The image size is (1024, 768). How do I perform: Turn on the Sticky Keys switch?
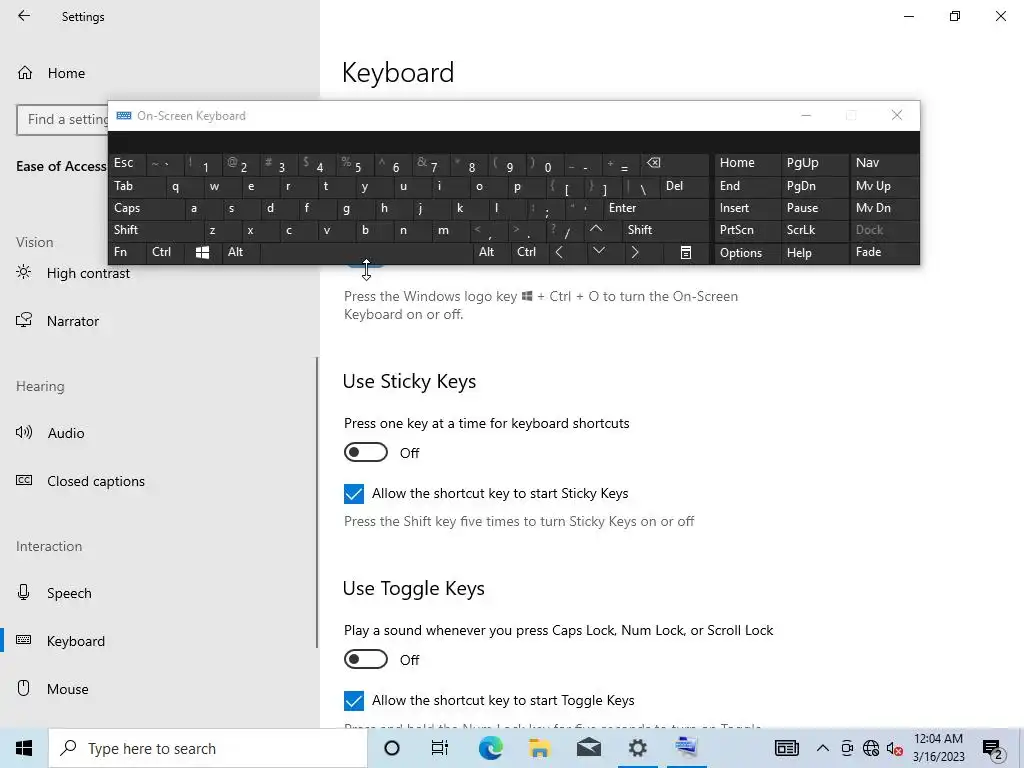pyautogui.click(x=366, y=453)
